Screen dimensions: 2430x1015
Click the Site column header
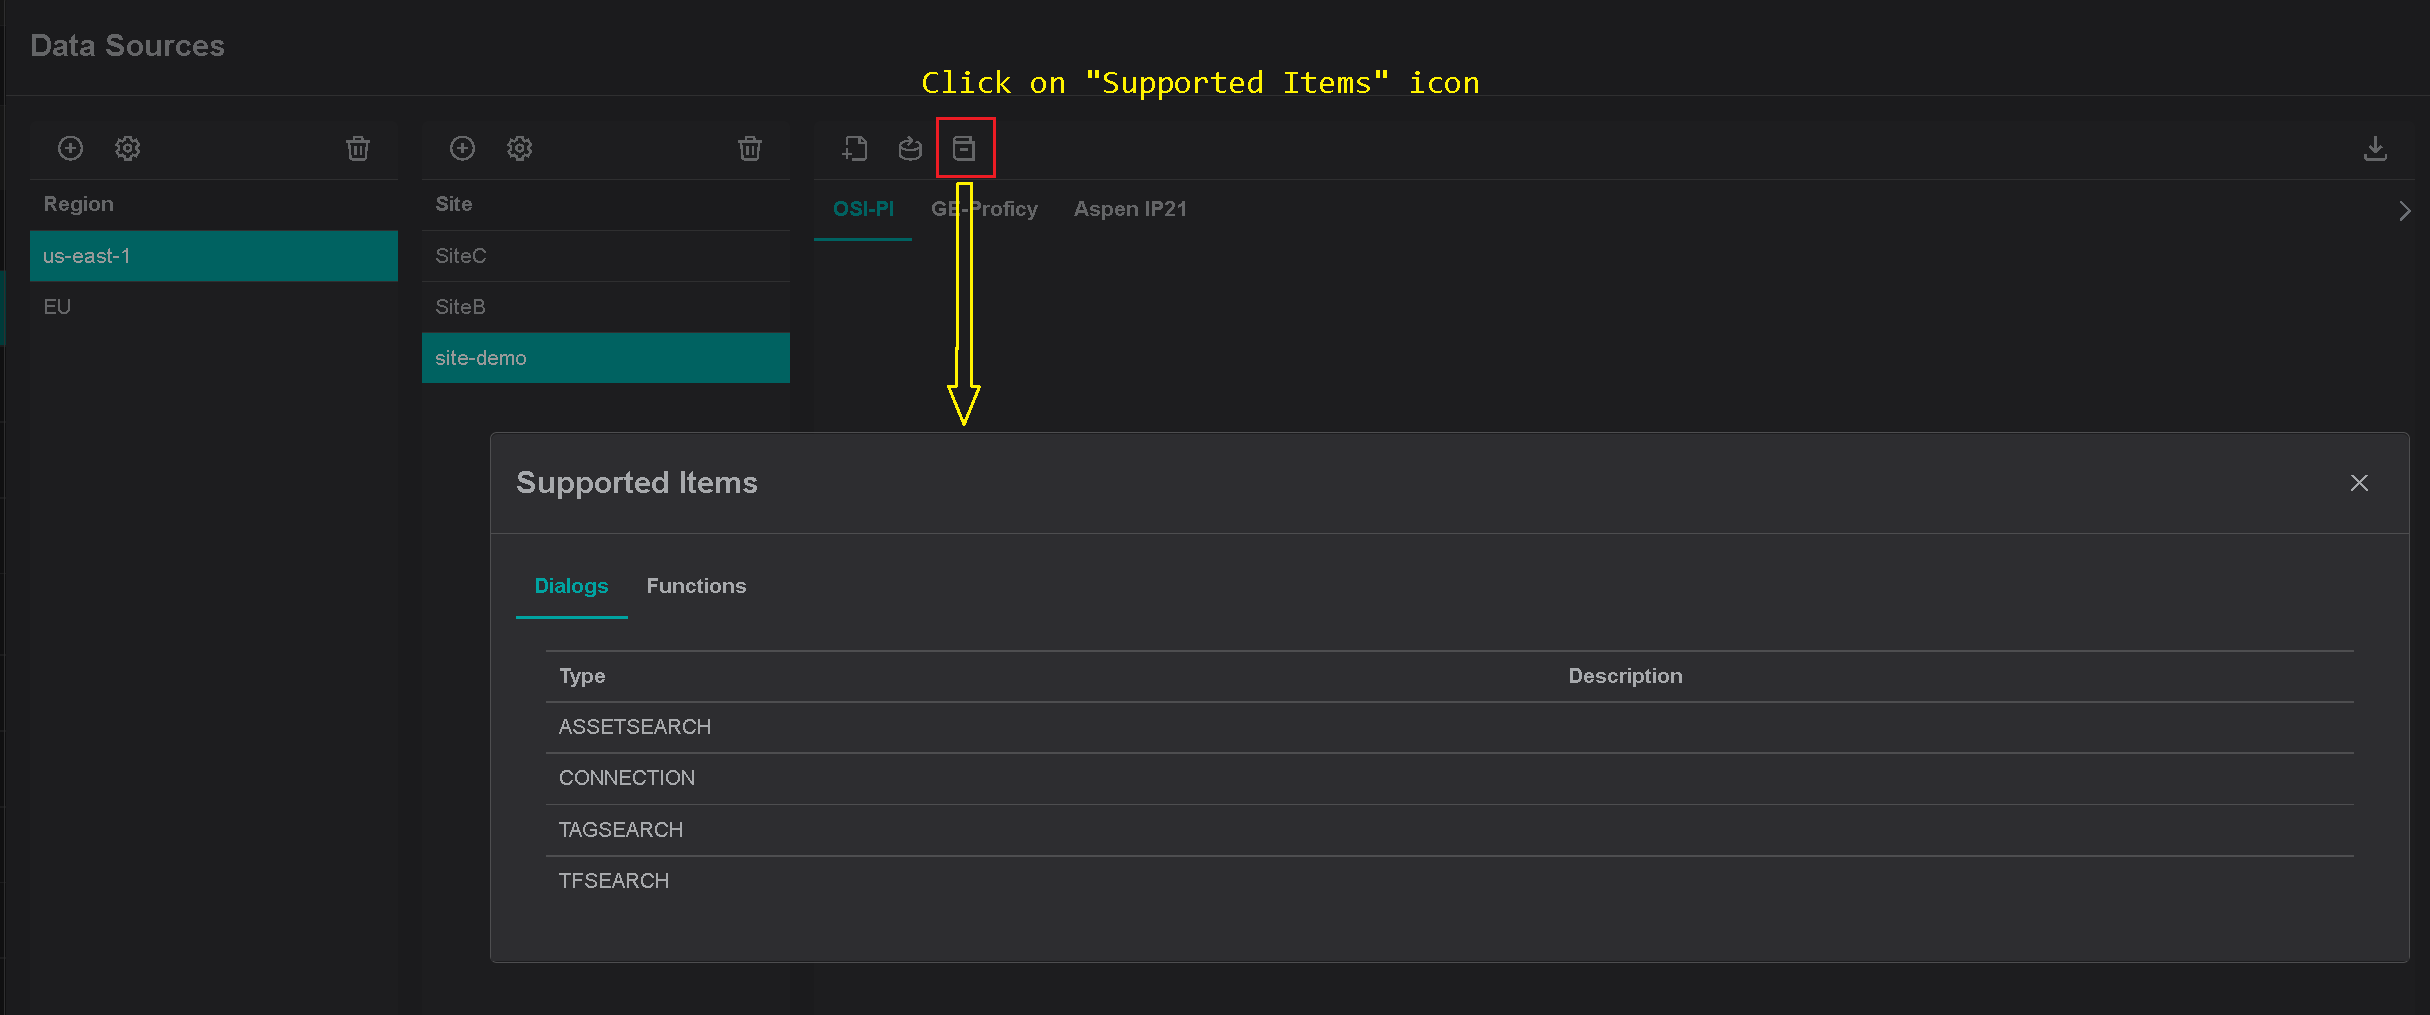click(454, 204)
